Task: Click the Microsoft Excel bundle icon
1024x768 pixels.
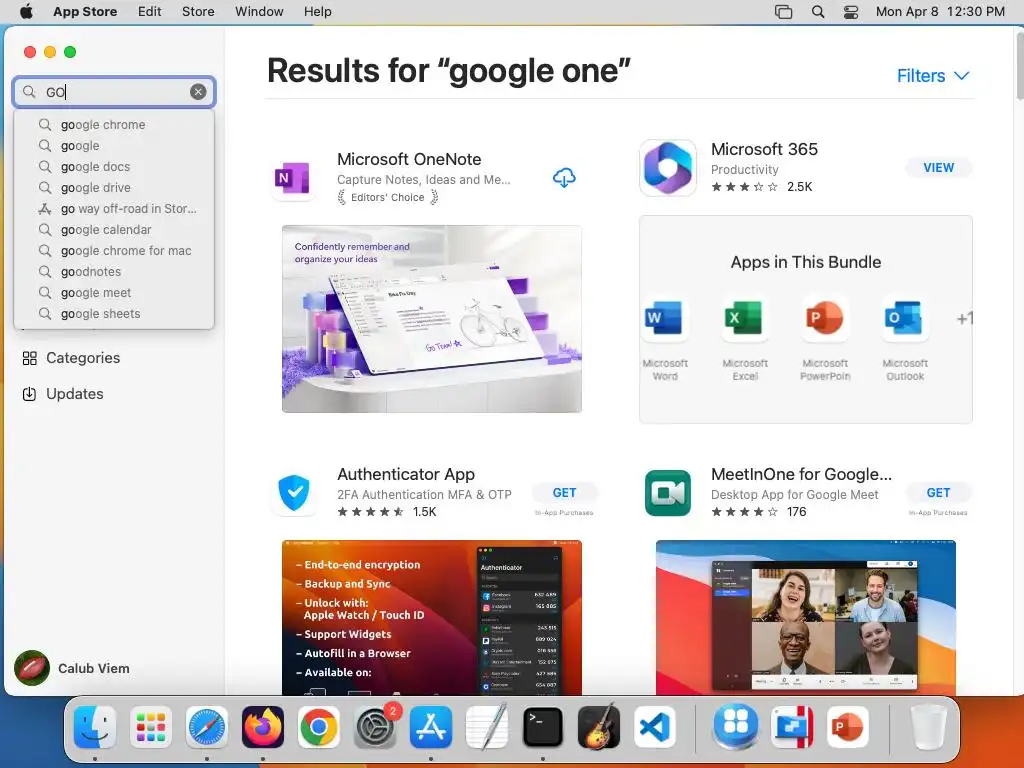Action: 744,318
